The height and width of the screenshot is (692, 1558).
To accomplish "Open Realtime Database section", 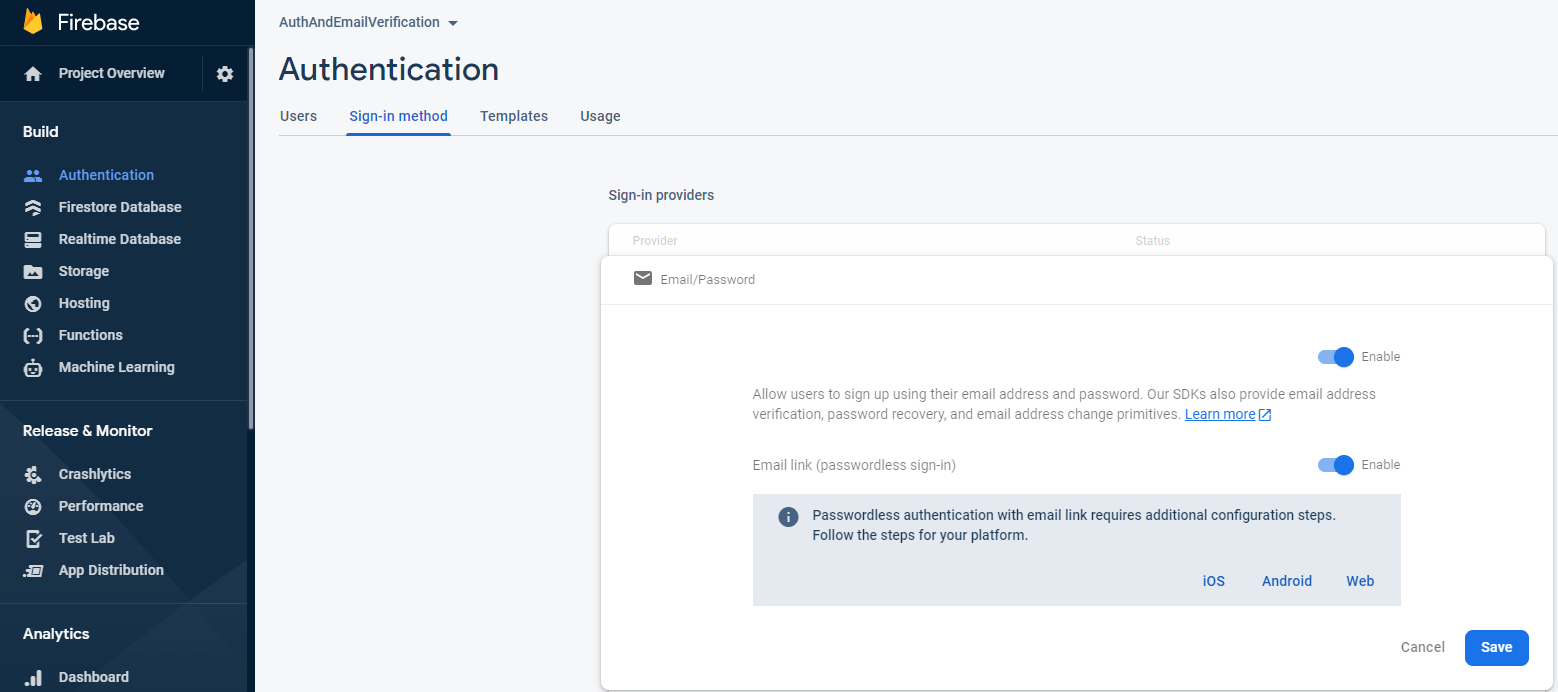I will [120, 239].
